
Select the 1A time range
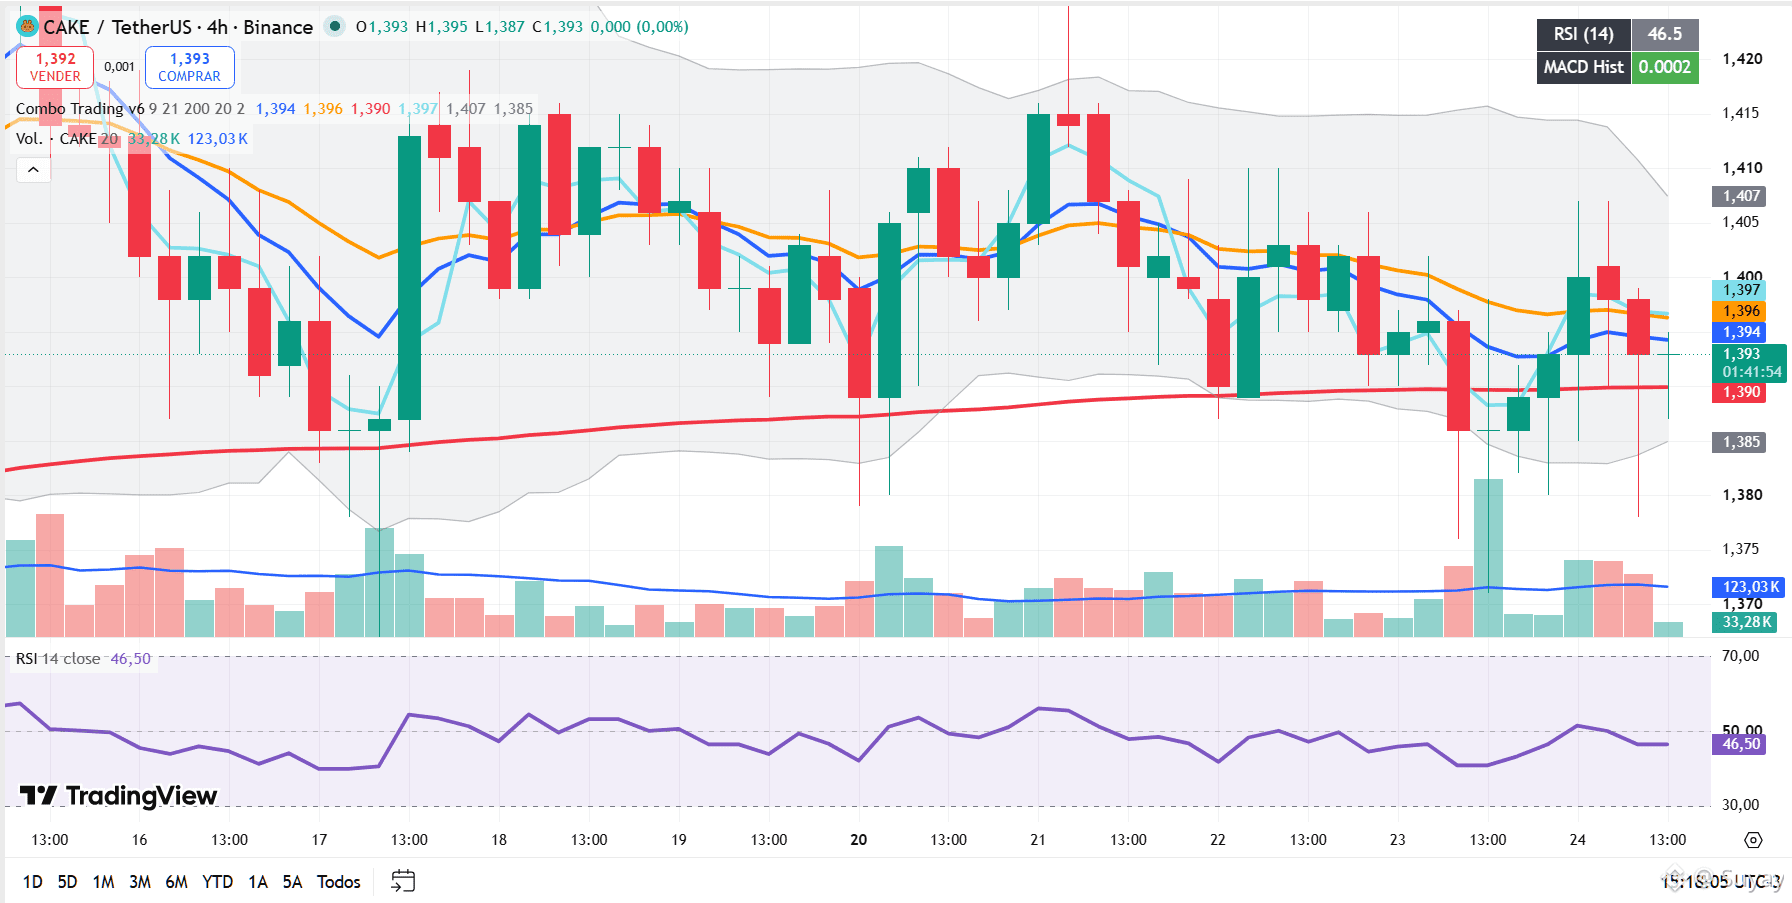coord(258,882)
